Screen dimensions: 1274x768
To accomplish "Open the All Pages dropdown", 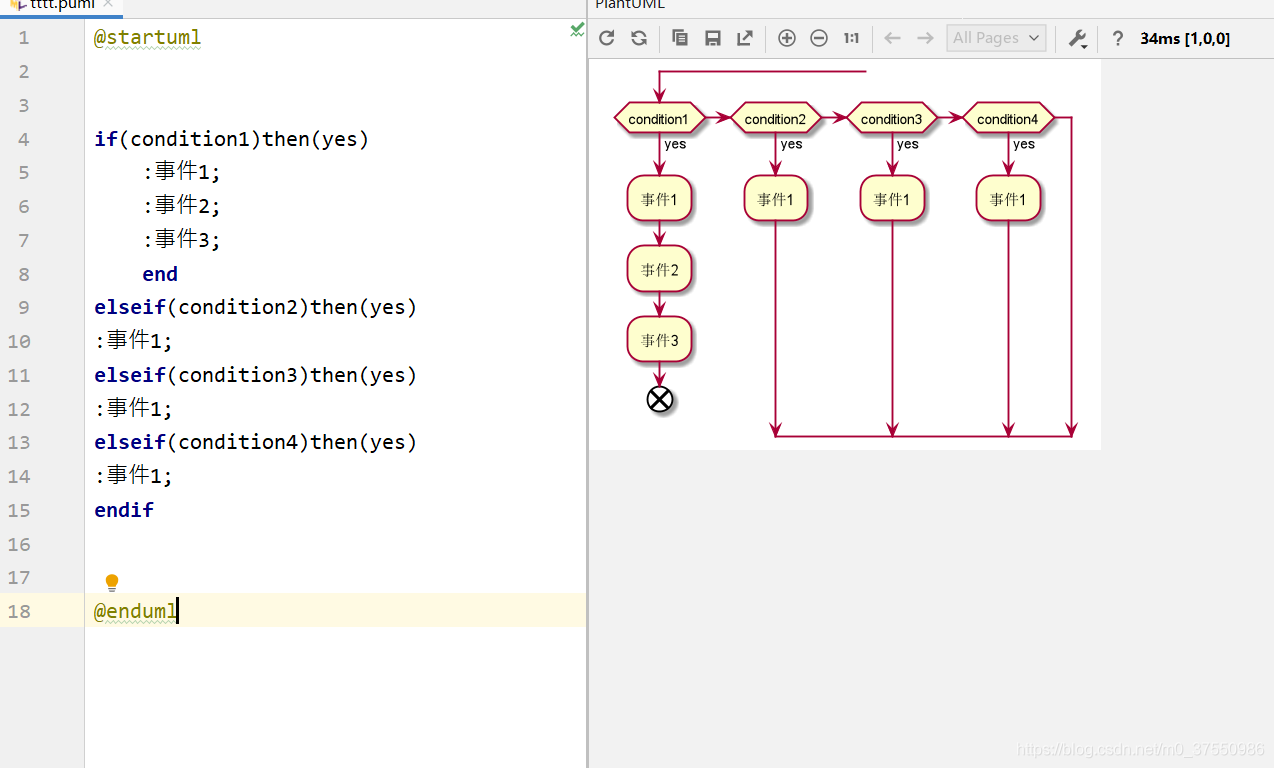I will (x=996, y=38).
